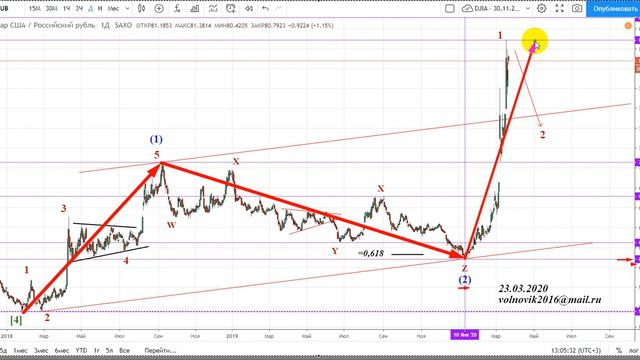Redo the chart action
640x360 pixels.
(x=278, y=8)
